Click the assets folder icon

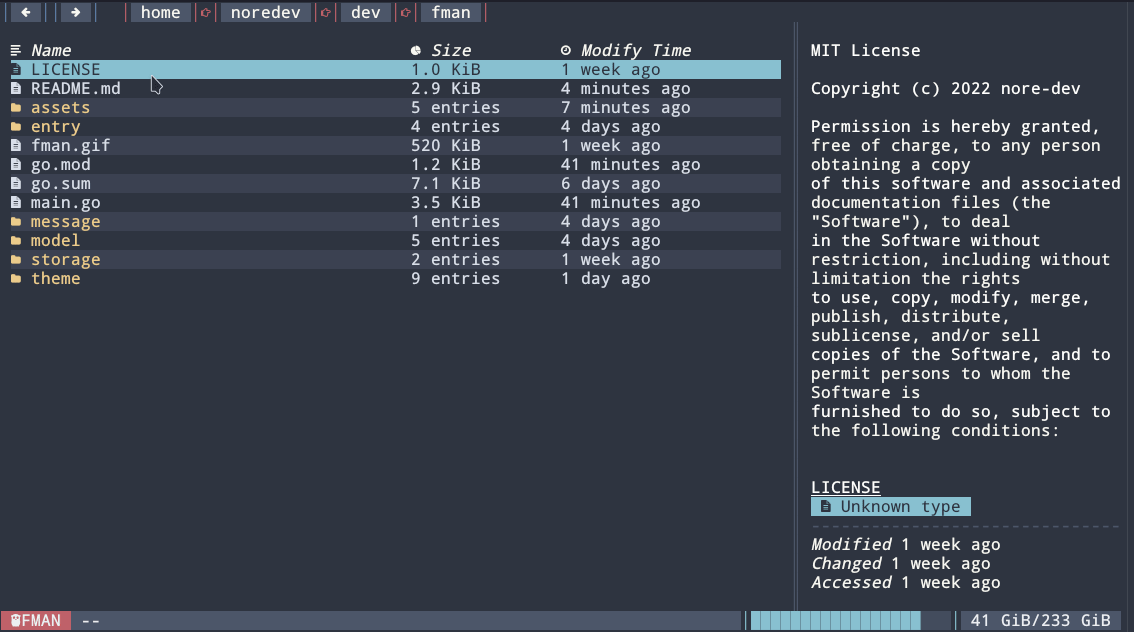tap(16, 108)
